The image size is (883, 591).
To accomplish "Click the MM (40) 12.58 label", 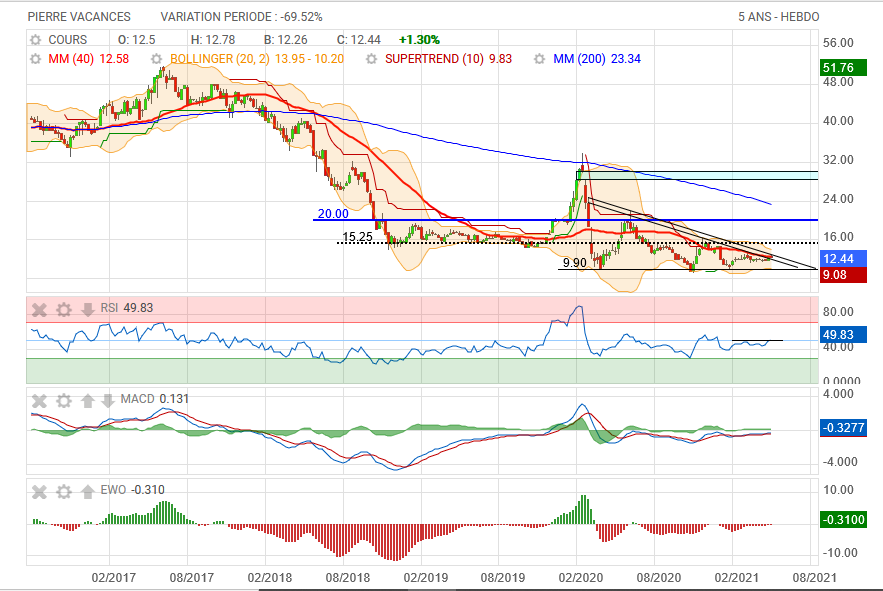I will click(89, 59).
